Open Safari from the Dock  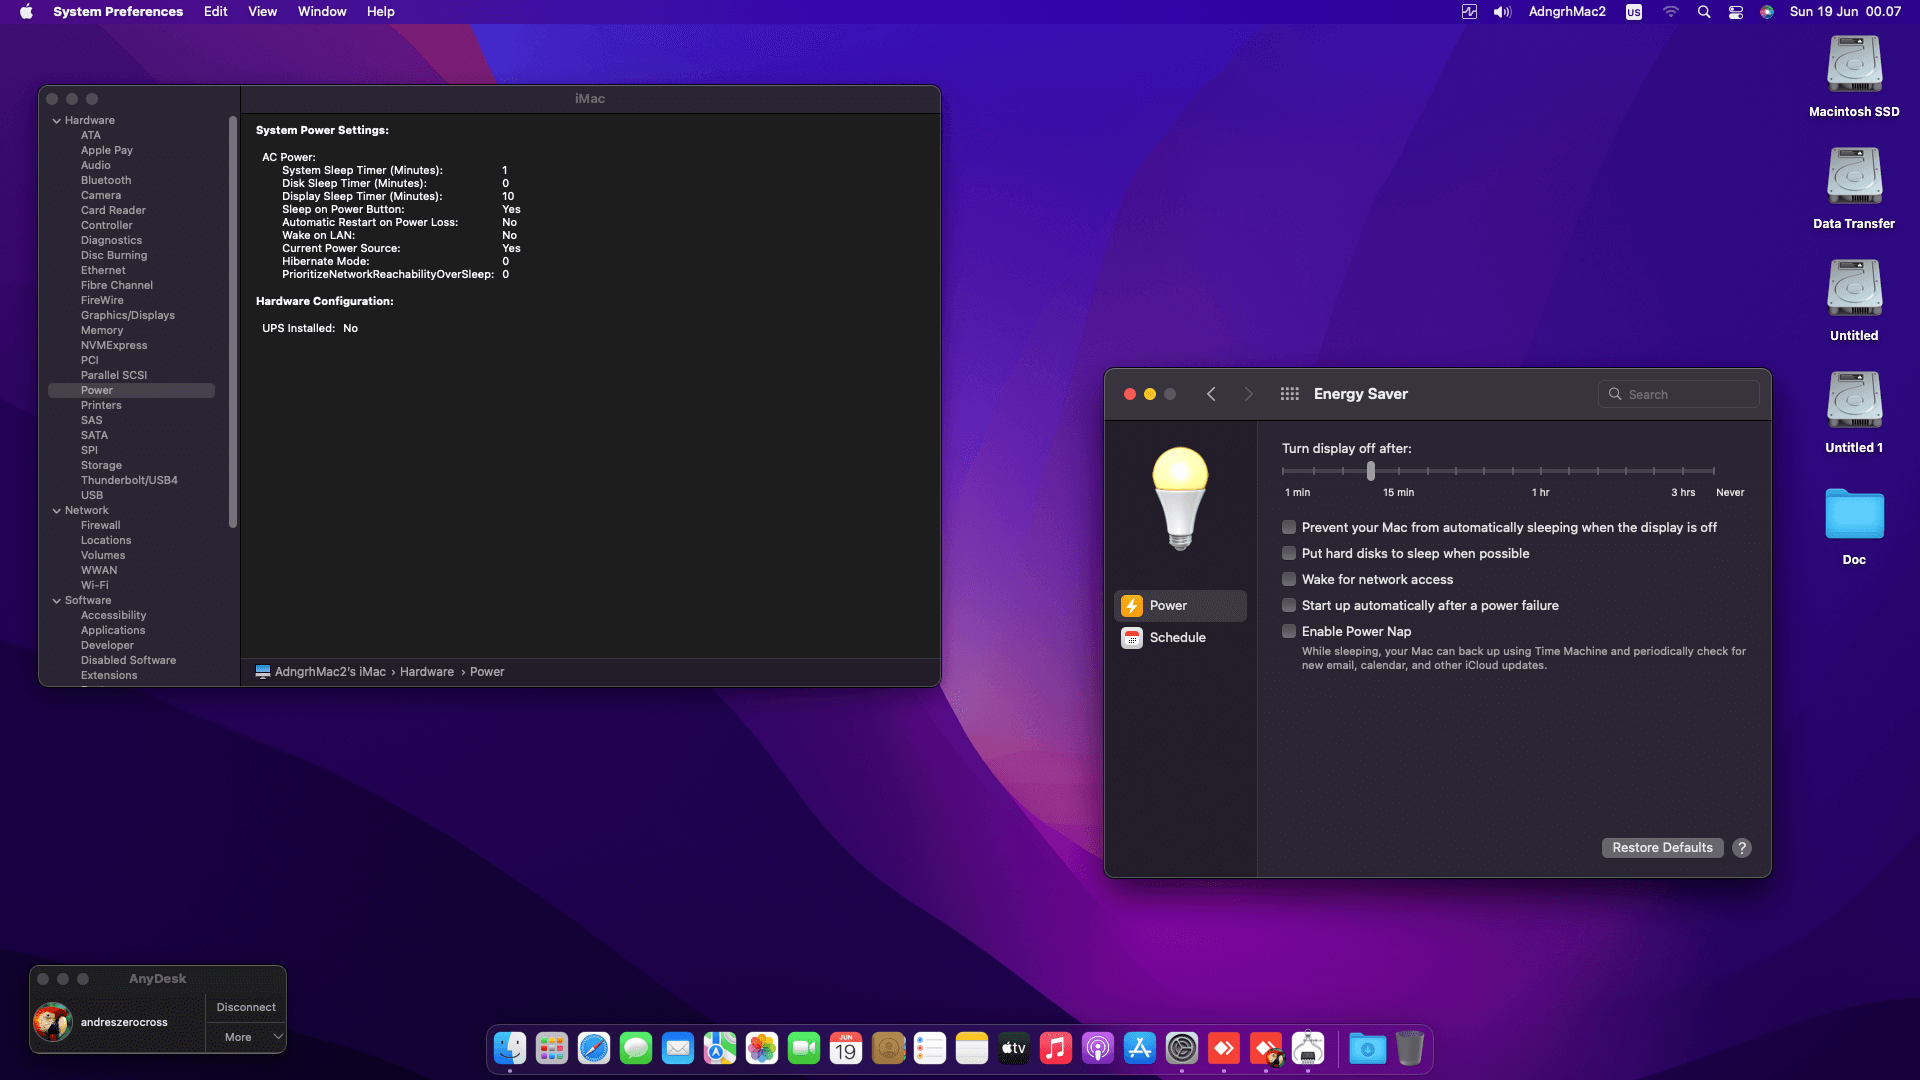(x=594, y=1048)
